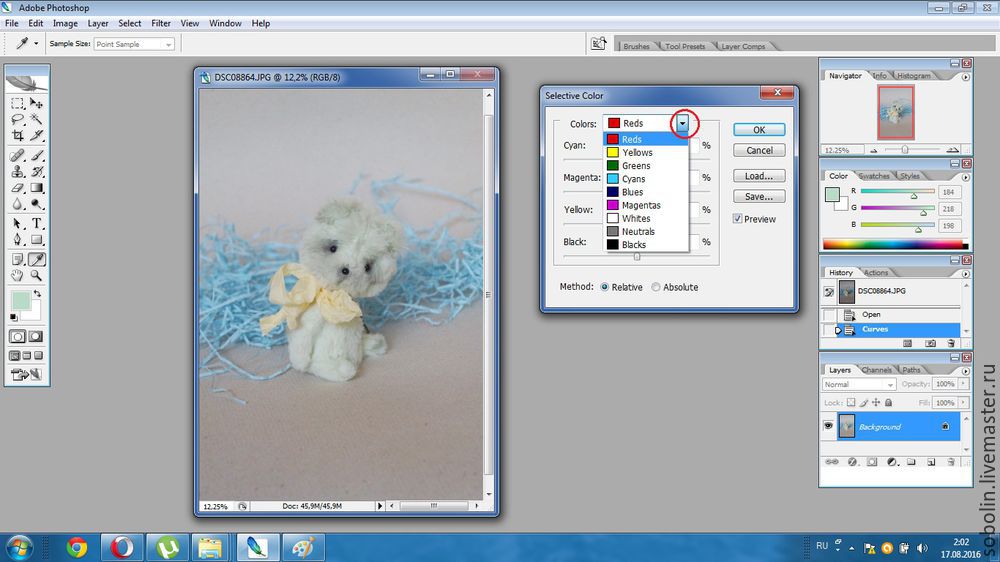Select the Rectangular Marquee tool

tap(17, 103)
